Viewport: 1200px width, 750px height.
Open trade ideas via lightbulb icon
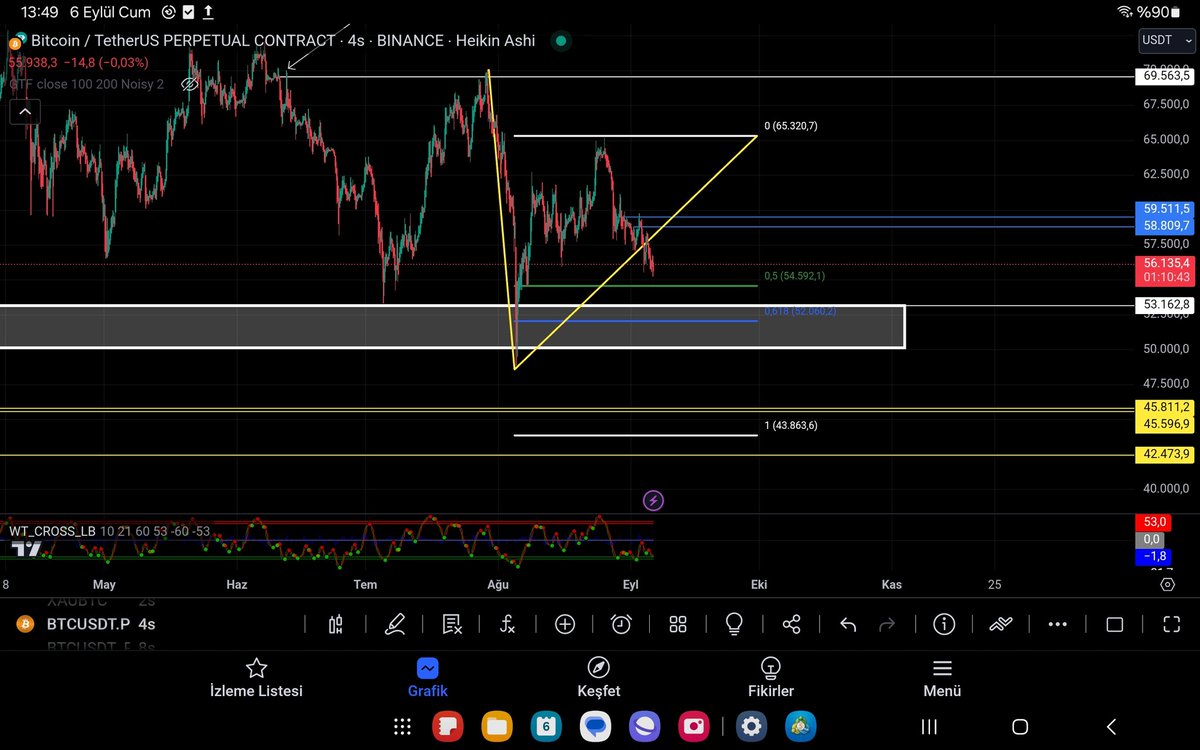734,624
